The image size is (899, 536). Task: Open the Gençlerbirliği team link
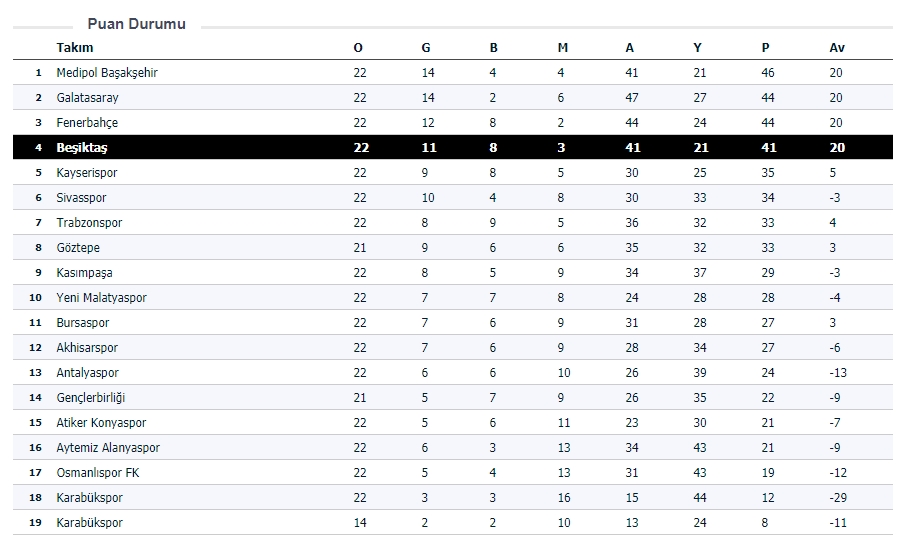coord(91,398)
